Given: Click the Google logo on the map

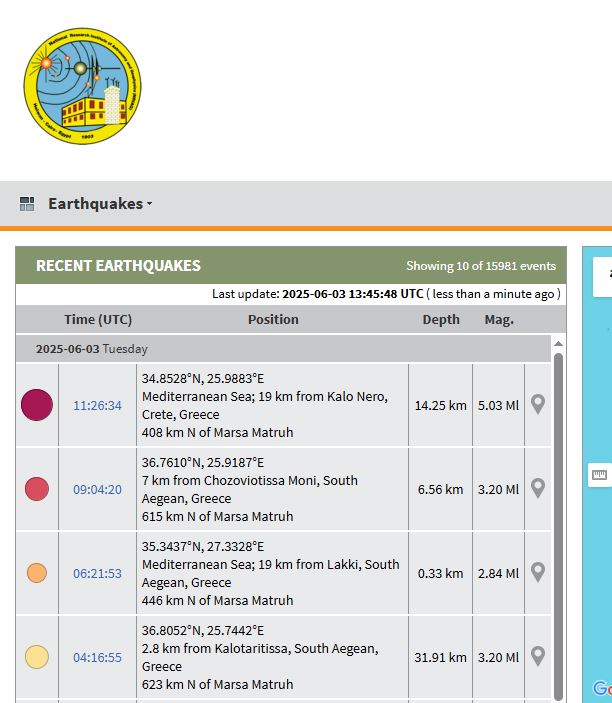Looking at the screenshot, I should point(601,689).
